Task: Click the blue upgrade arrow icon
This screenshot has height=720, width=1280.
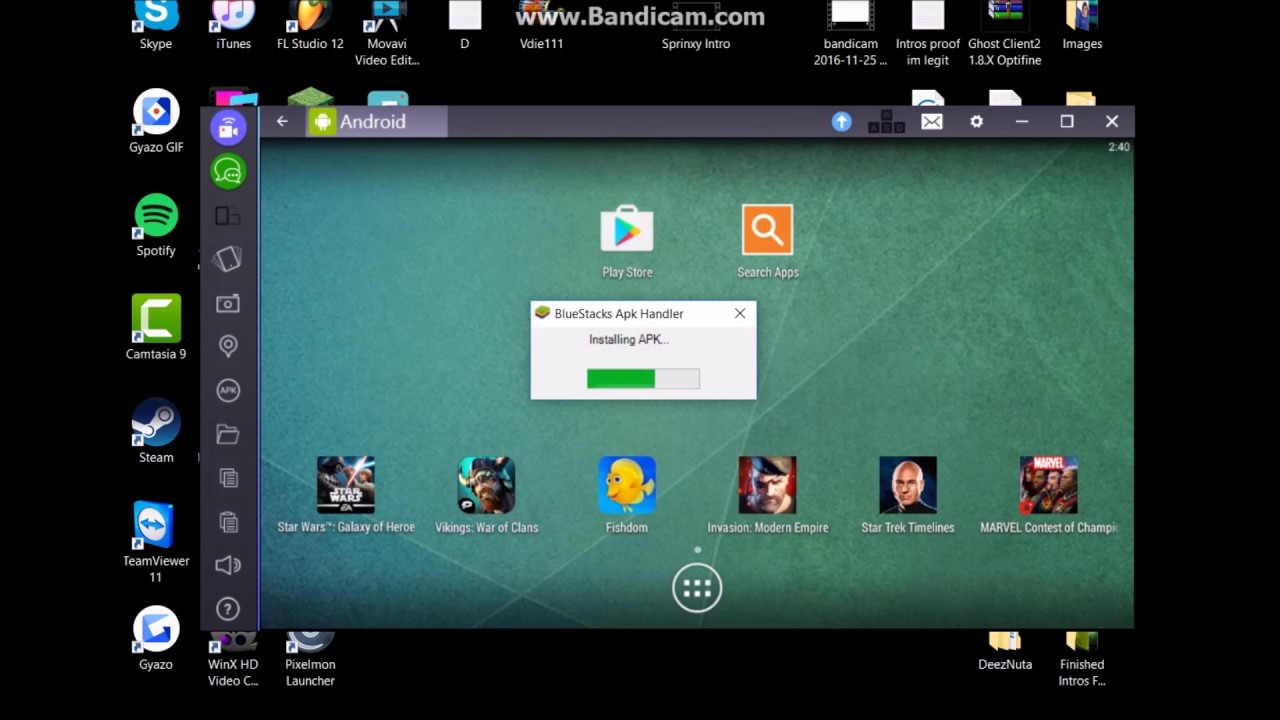Action: (842, 121)
